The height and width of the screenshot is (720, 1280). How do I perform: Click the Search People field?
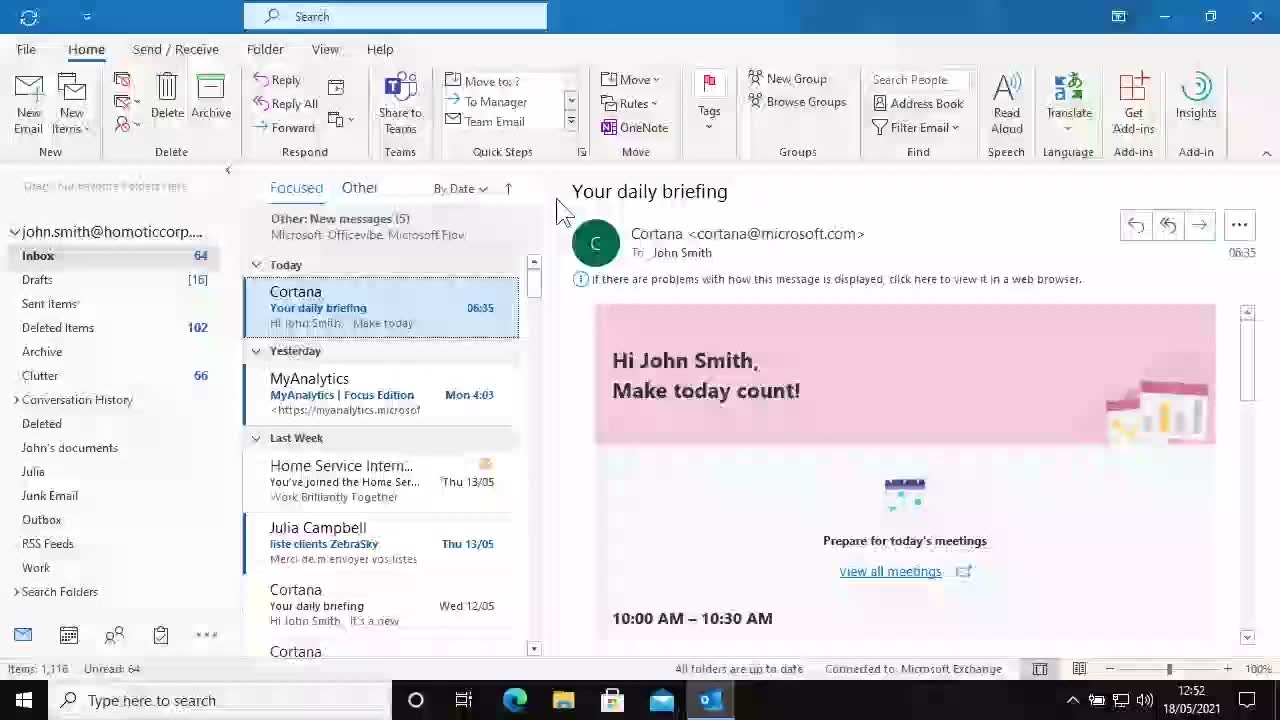pos(920,80)
